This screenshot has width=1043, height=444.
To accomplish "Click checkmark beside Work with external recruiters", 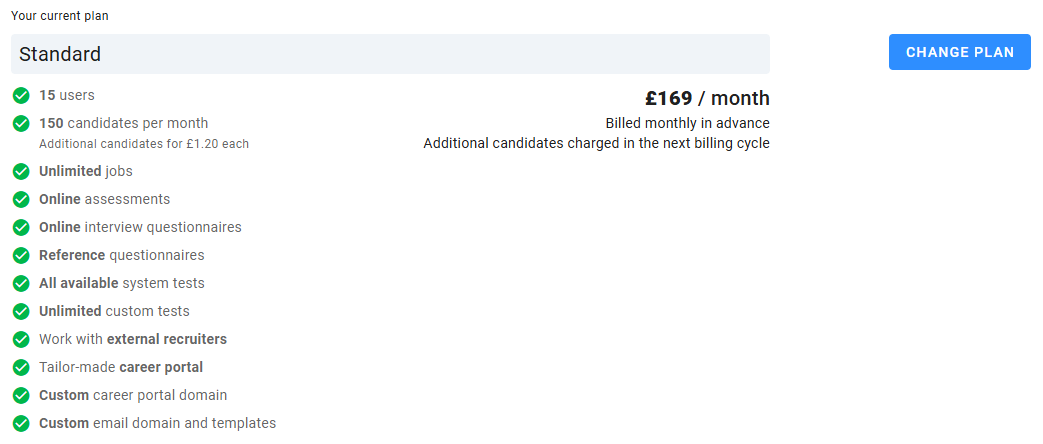I will click(x=20, y=340).
